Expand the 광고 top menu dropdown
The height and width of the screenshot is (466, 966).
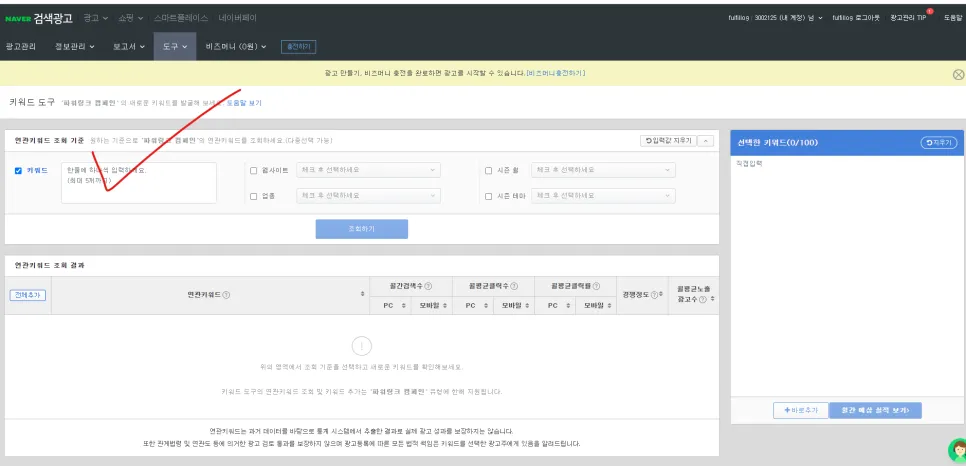click(96, 18)
